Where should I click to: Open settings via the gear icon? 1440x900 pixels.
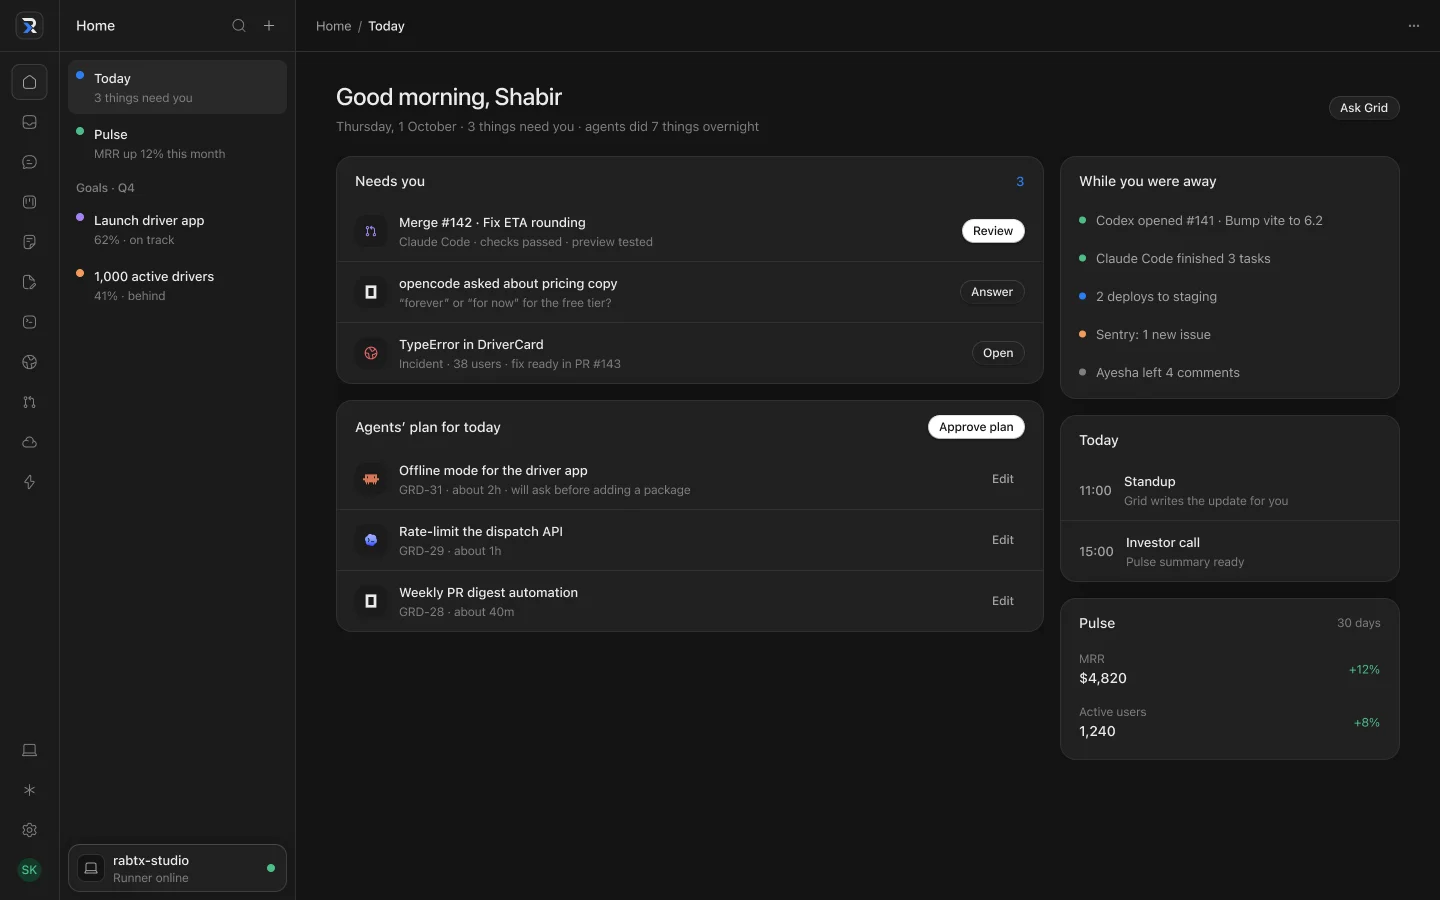pyautogui.click(x=29, y=830)
